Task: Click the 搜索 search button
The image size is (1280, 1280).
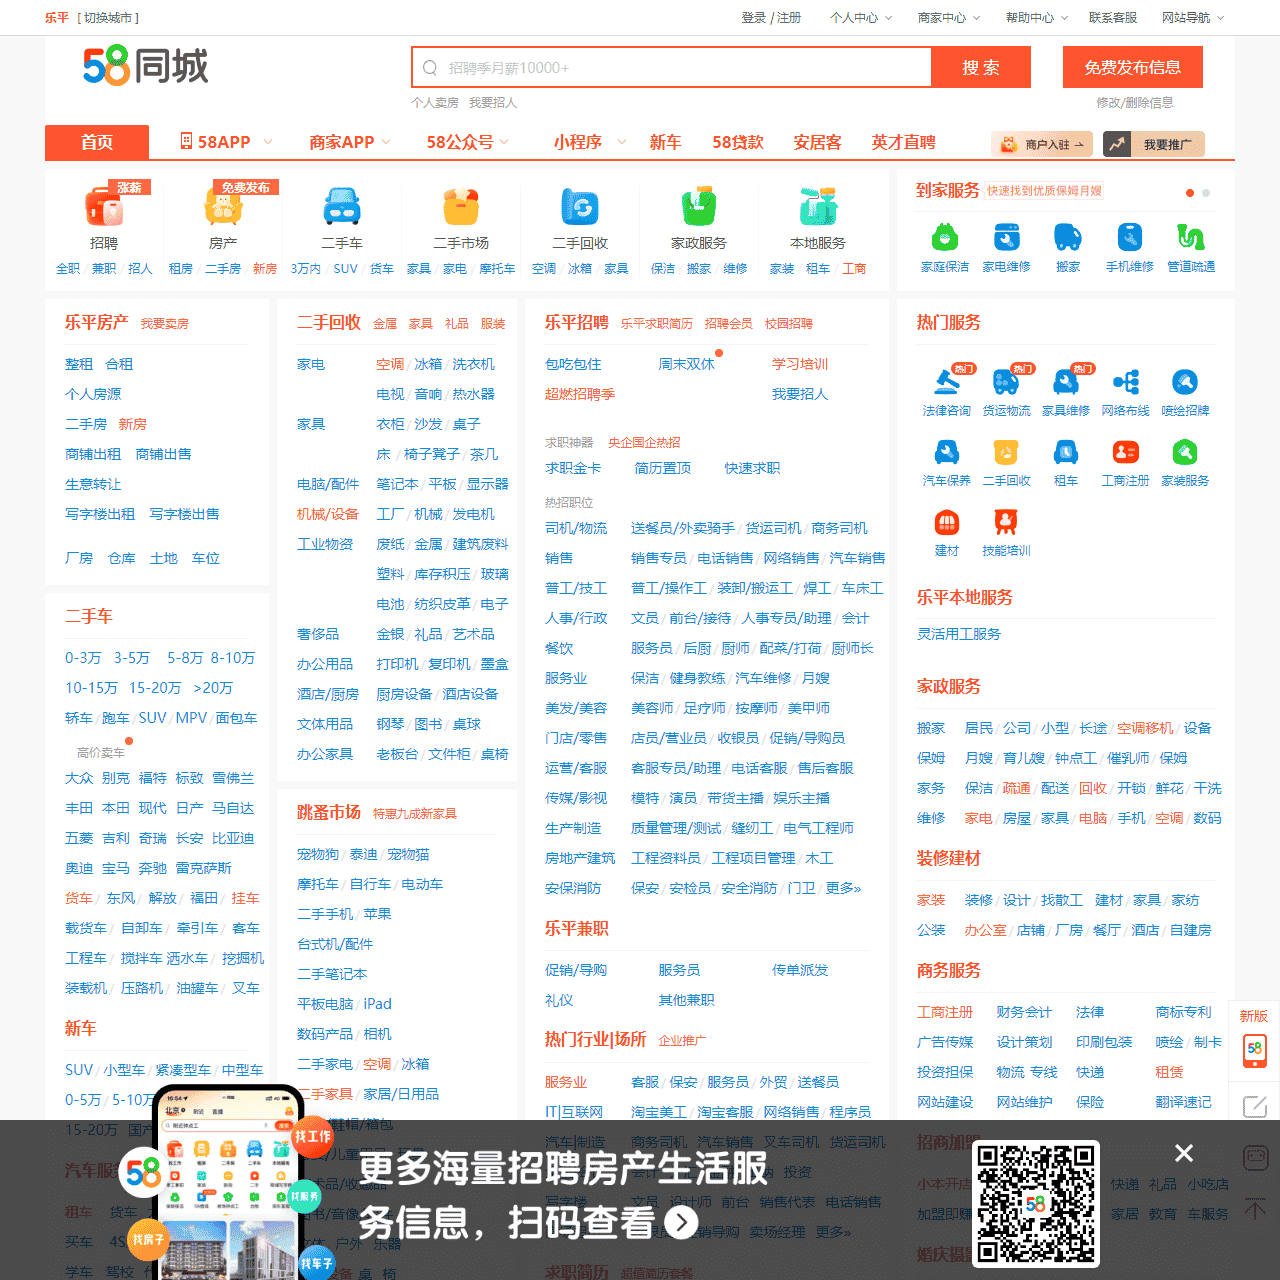Action: [982, 67]
